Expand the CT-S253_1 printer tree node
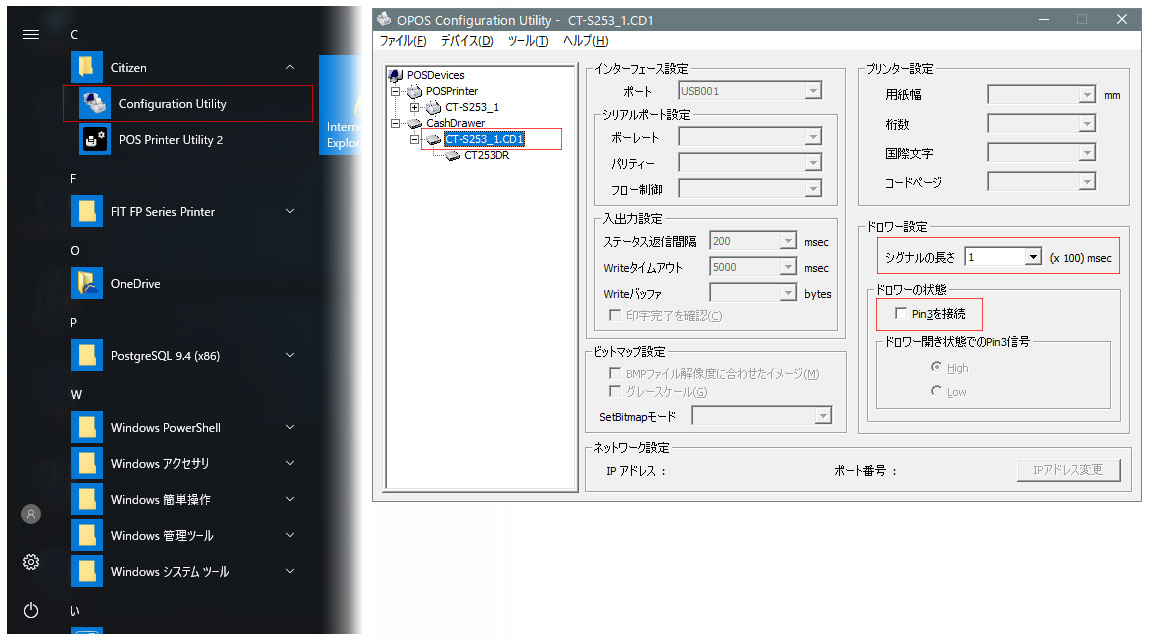 pos(415,107)
